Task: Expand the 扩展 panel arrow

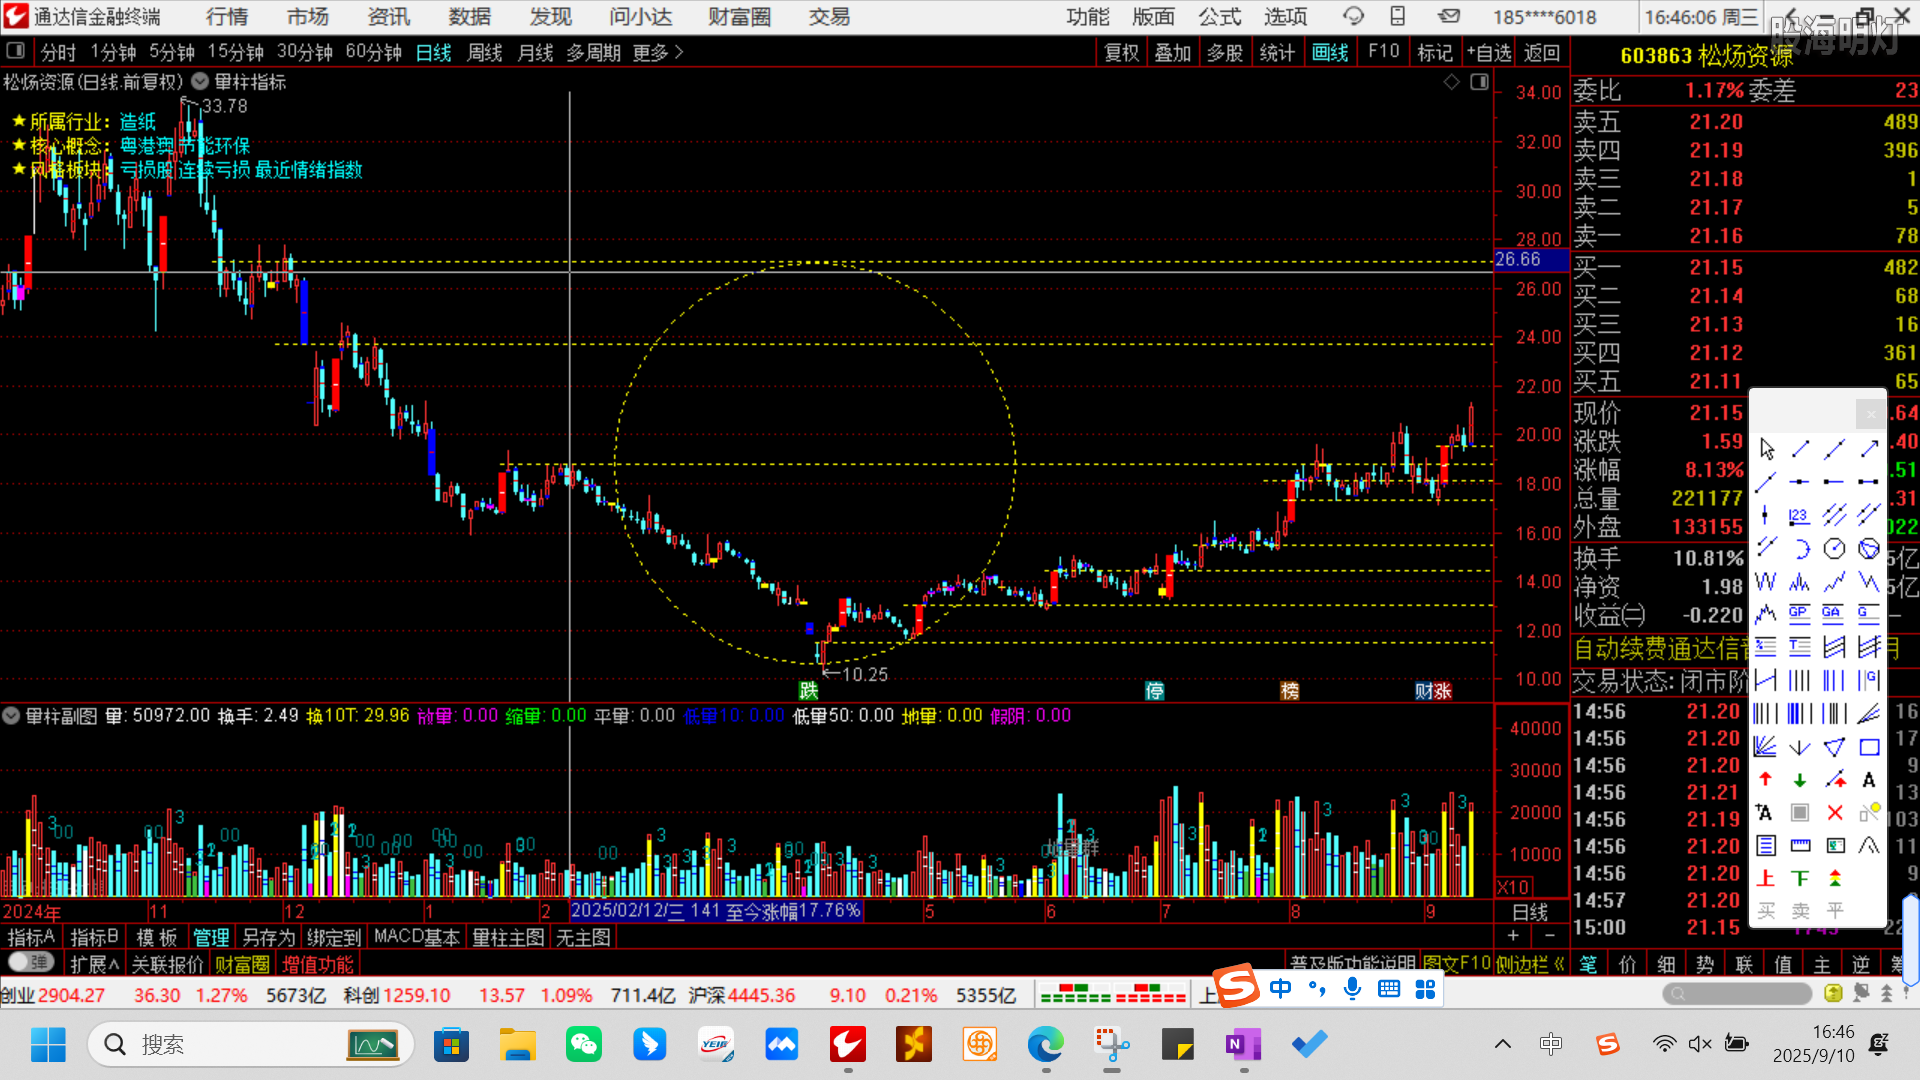Action: point(95,964)
